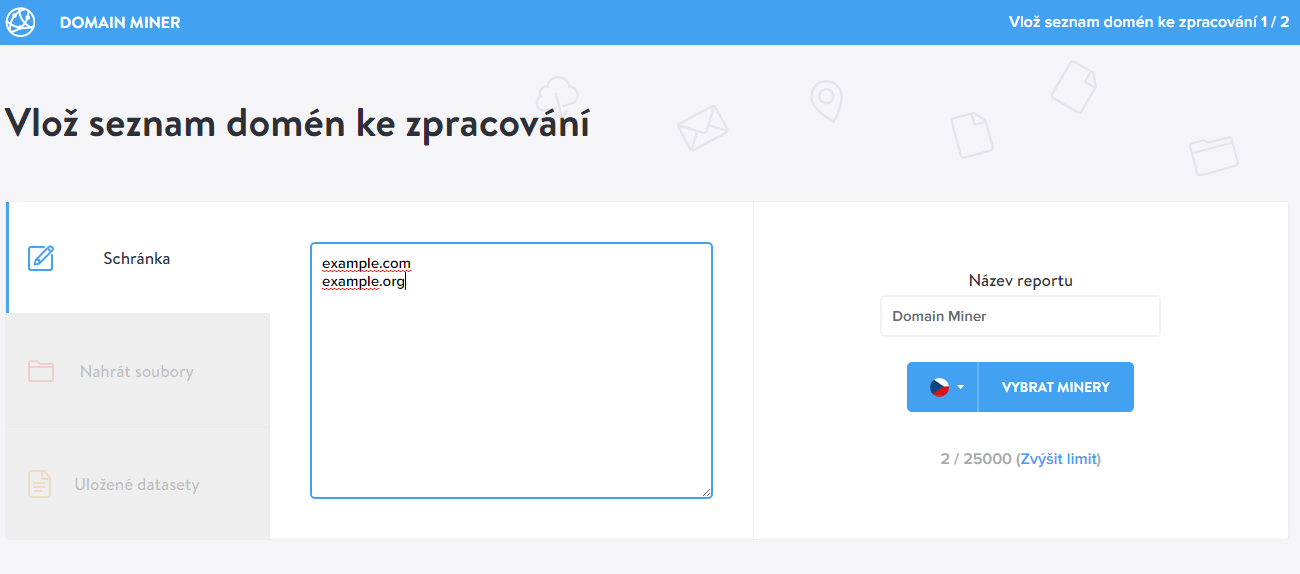Click the Nahrát soubory folder icon
This screenshot has width=1300, height=574.
[41, 371]
